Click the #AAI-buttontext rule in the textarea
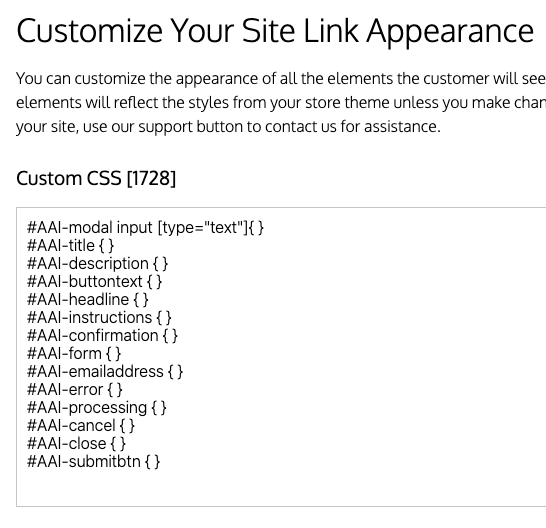Image resolution: width=546 pixels, height=528 pixels. point(94,282)
